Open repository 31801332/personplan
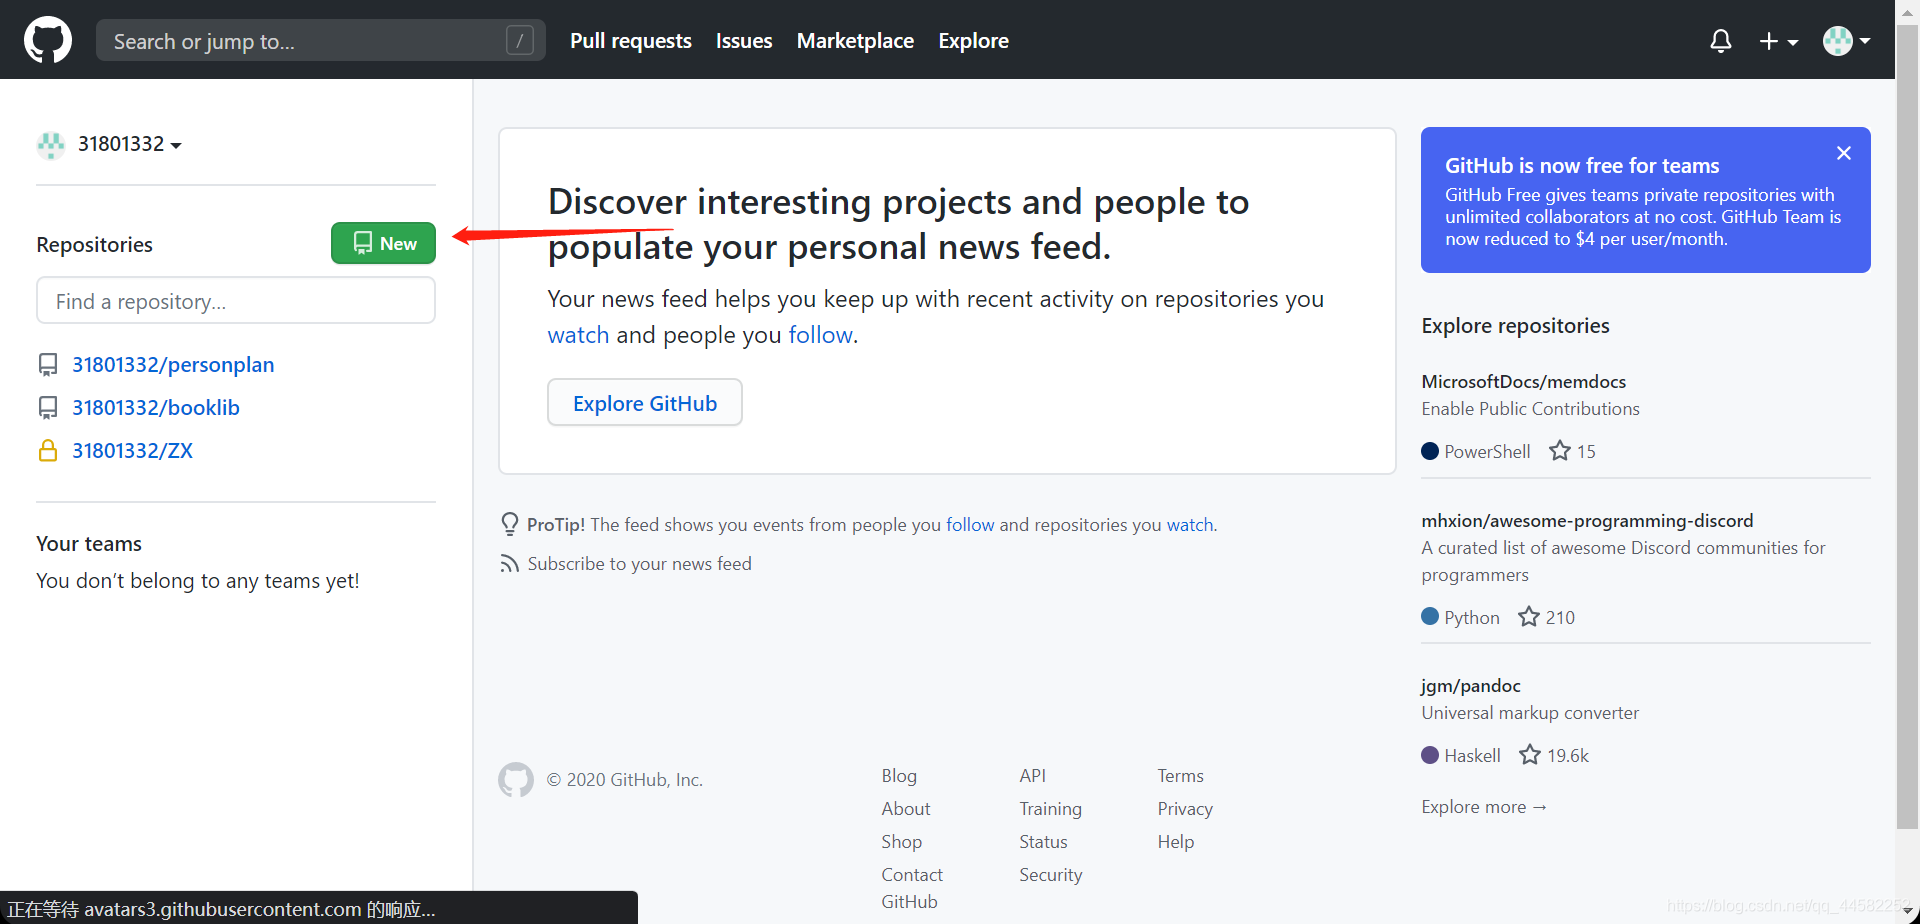Image resolution: width=1920 pixels, height=924 pixels. [173, 365]
